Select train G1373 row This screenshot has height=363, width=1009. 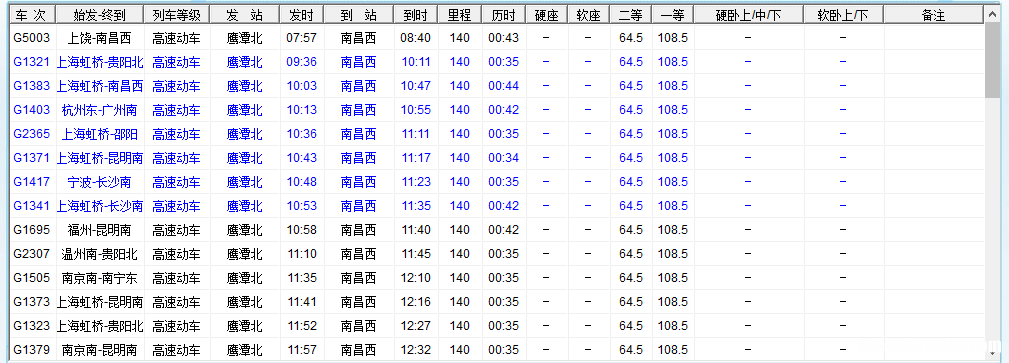click(497, 302)
